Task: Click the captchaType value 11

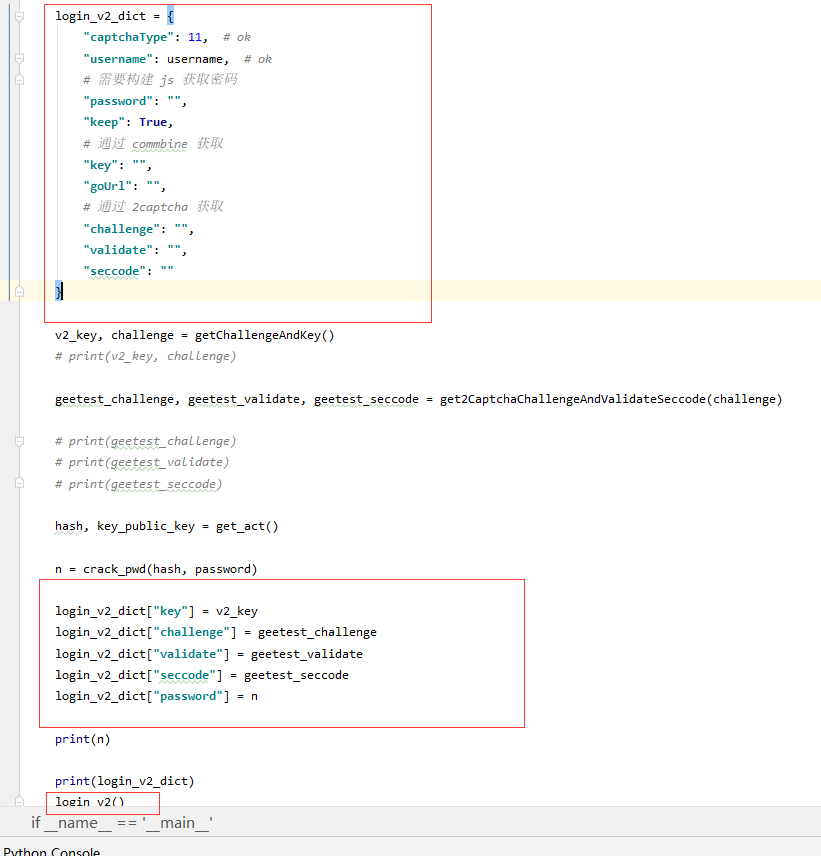Action: click(195, 37)
